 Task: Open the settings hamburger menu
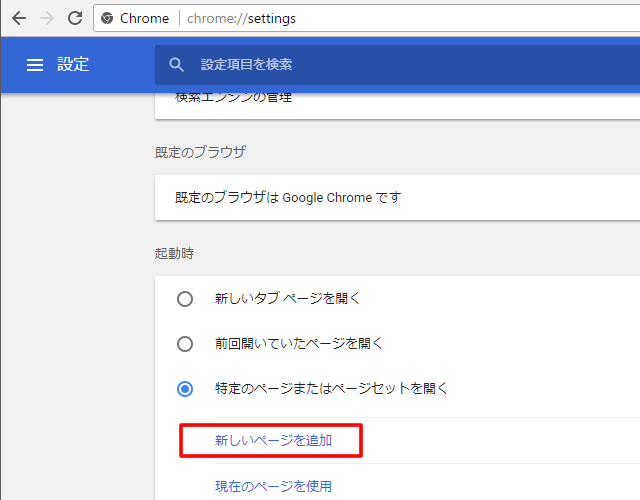point(35,64)
